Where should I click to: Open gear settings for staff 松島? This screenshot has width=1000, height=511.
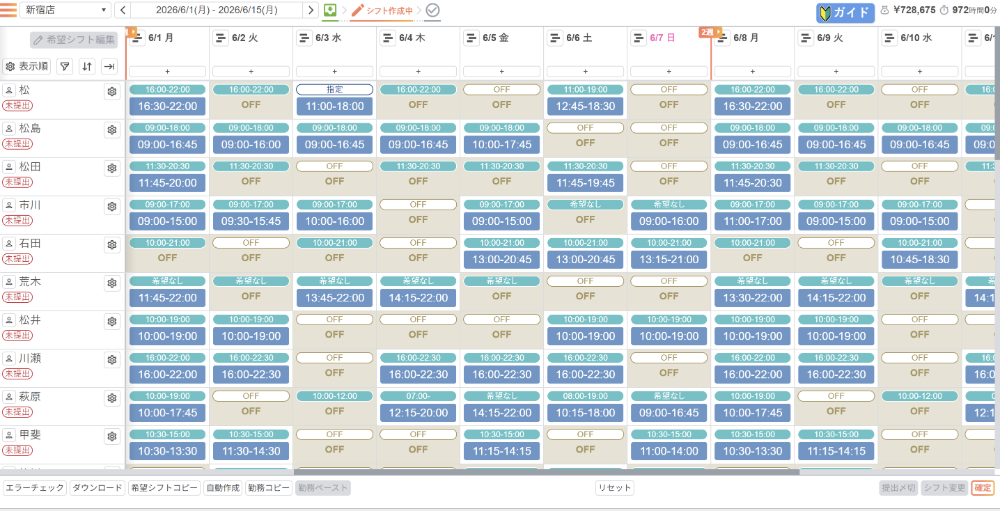click(112, 130)
